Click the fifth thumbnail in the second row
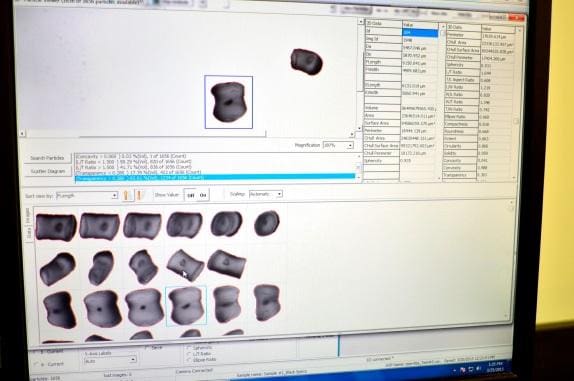 [x=227, y=264]
